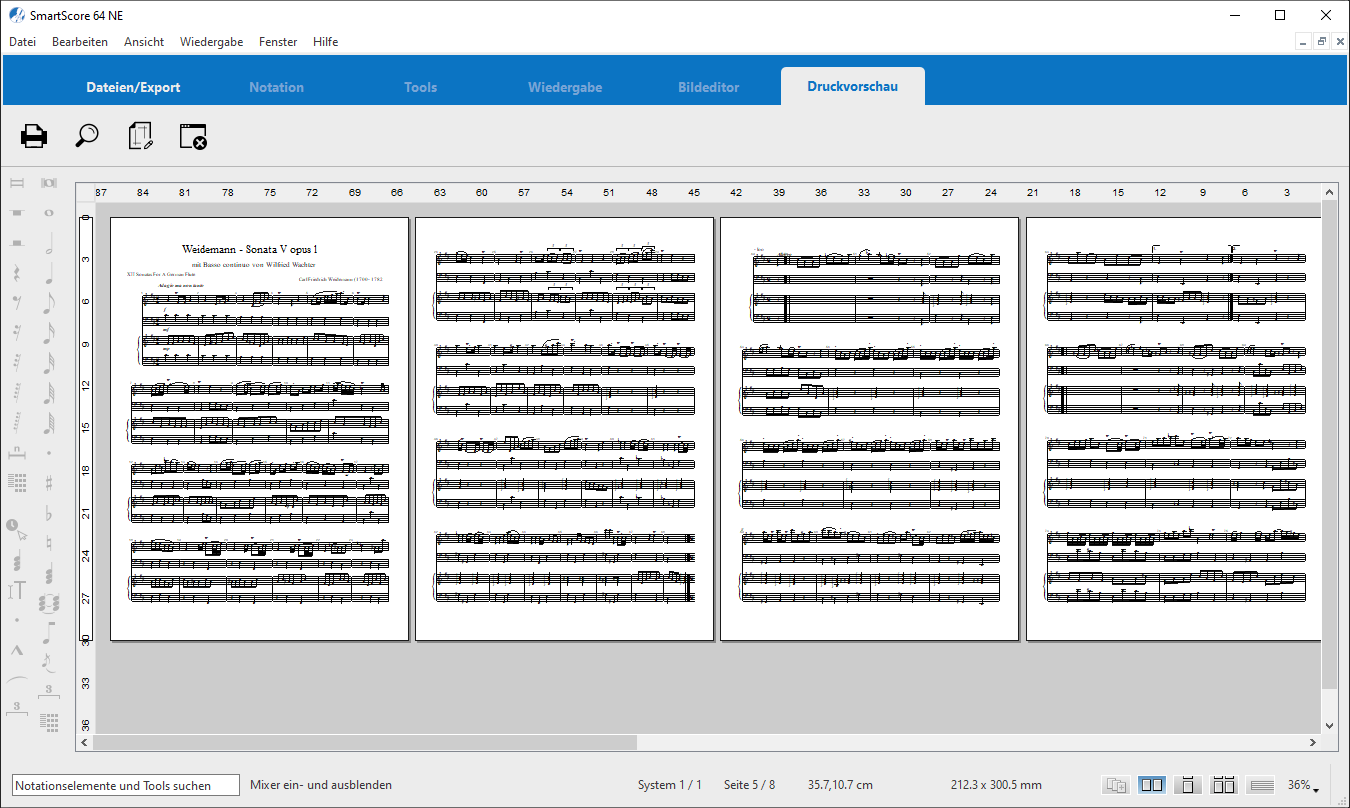
Task: Select the sharp accidental in palette
Action: tap(48, 483)
